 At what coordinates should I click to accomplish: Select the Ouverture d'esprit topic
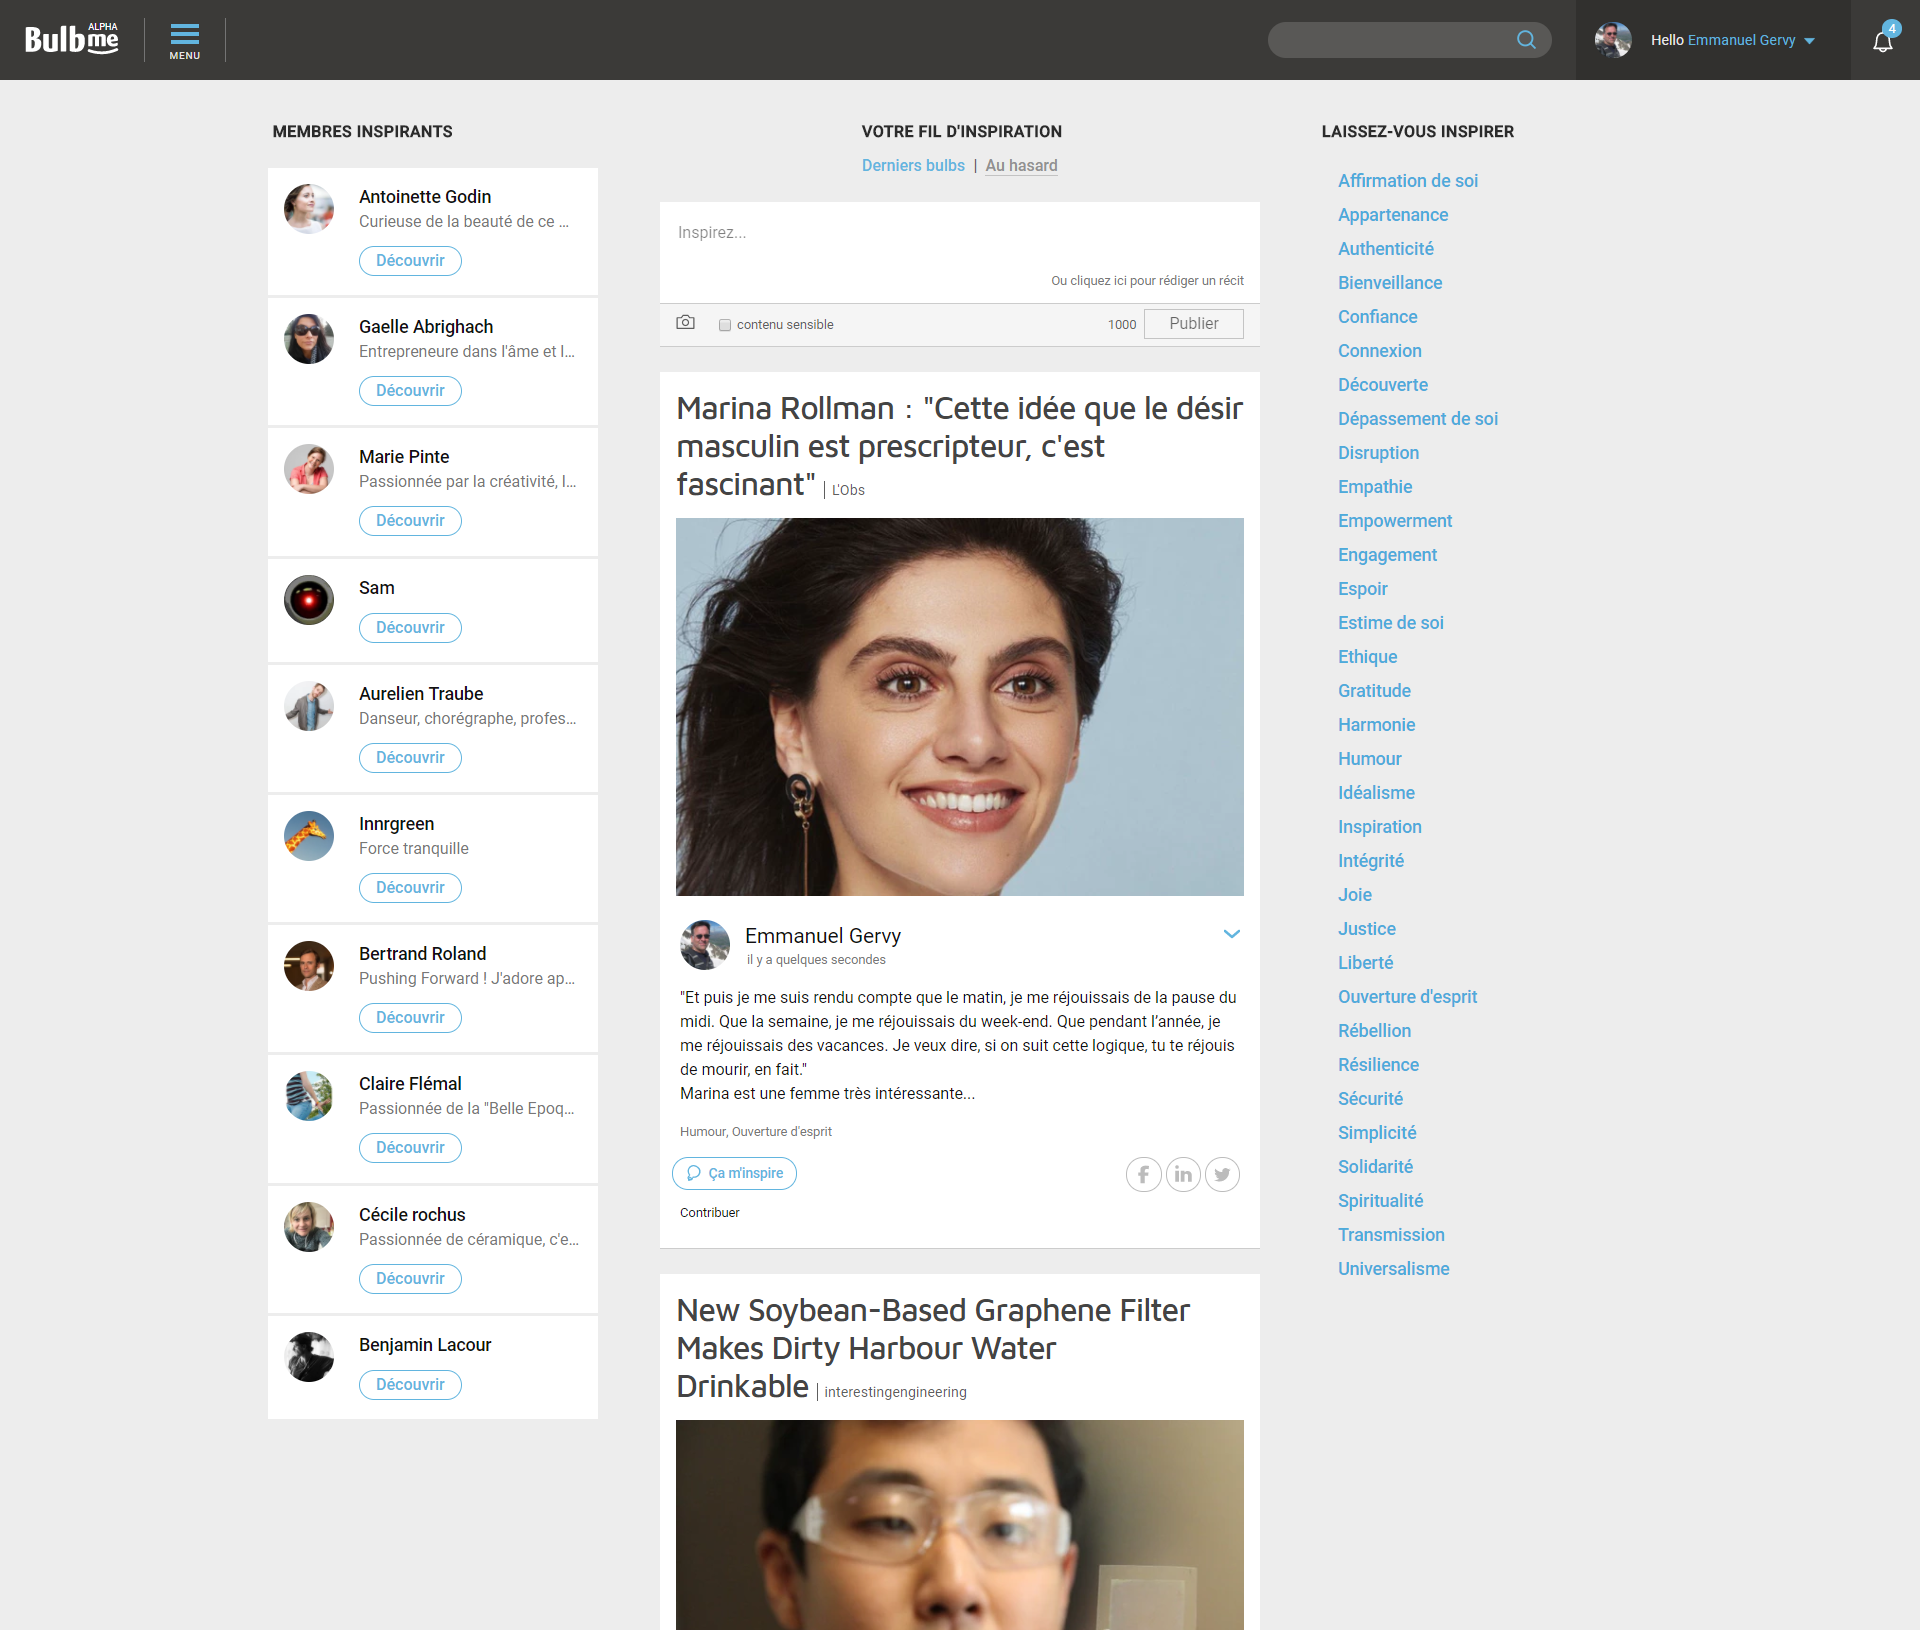1407,997
